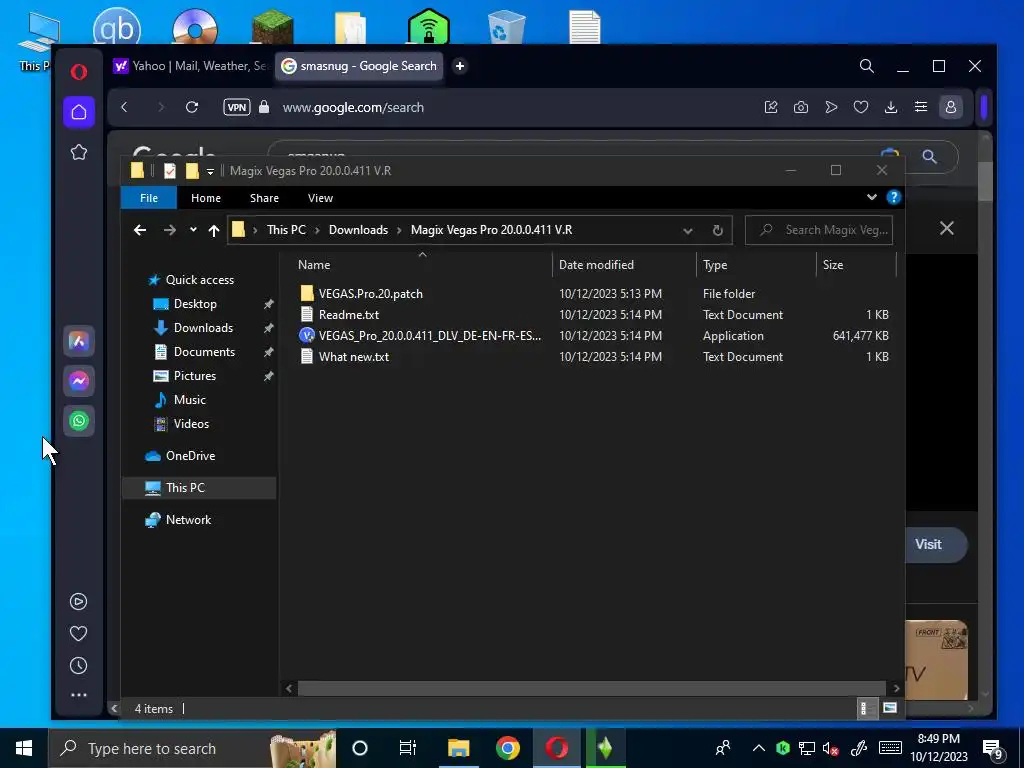Open Easy Setup sliders icon in Opera
1024x768 pixels.
(x=921, y=107)
